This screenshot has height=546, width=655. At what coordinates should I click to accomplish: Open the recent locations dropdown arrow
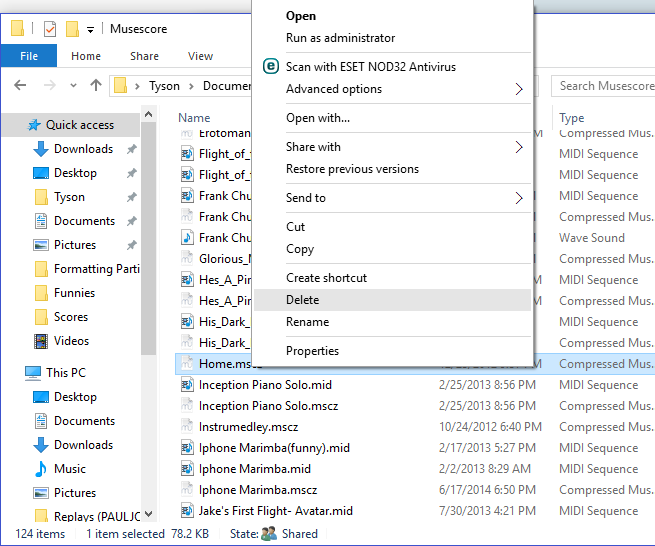(x=74, y=86)
